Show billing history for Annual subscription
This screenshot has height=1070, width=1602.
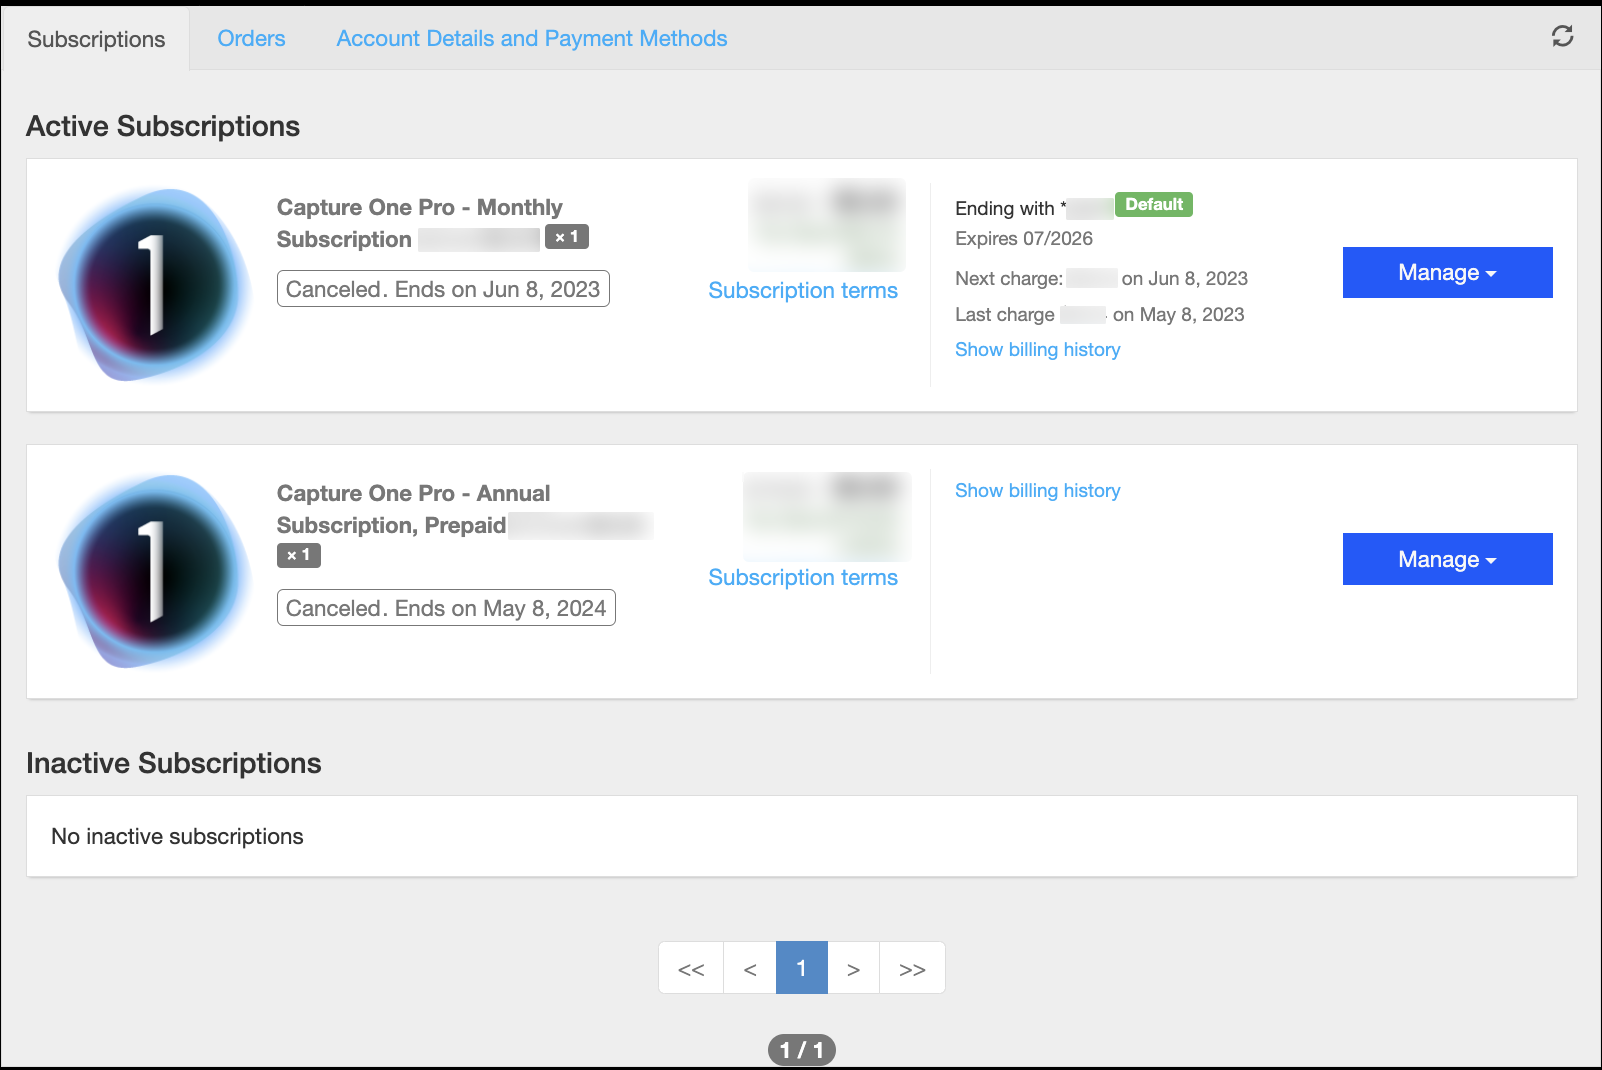(1037, 490)
